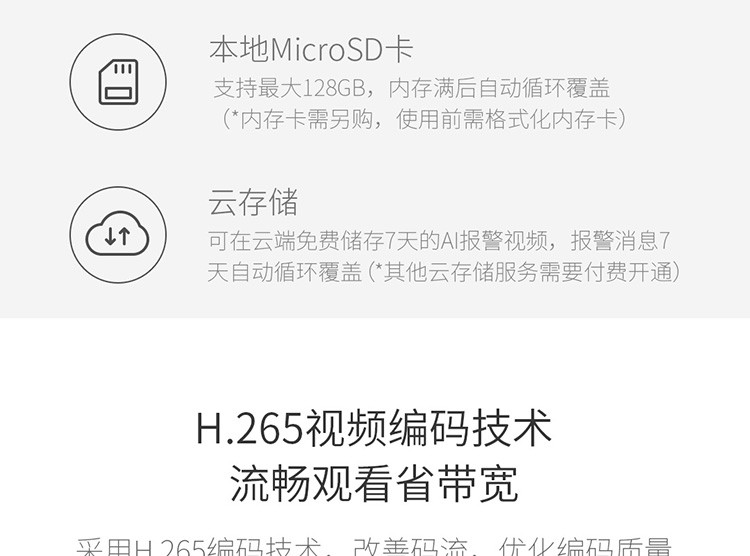Click the 改善码流 text at the bottom
The image size is (750, 556).
(x=410, y=546)
